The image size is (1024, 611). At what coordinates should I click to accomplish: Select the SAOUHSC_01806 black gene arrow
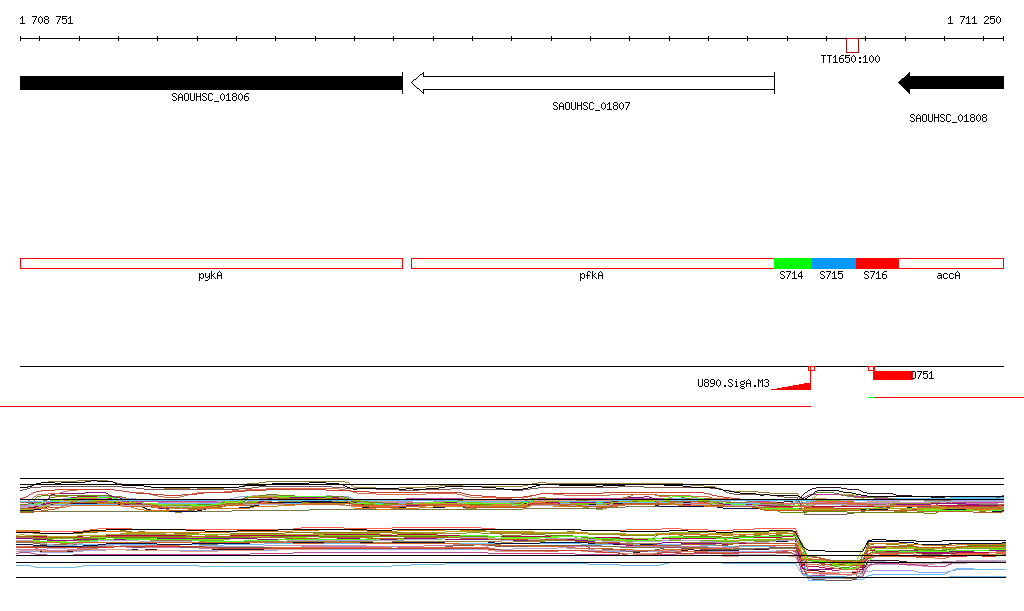(x=211, y=83)
